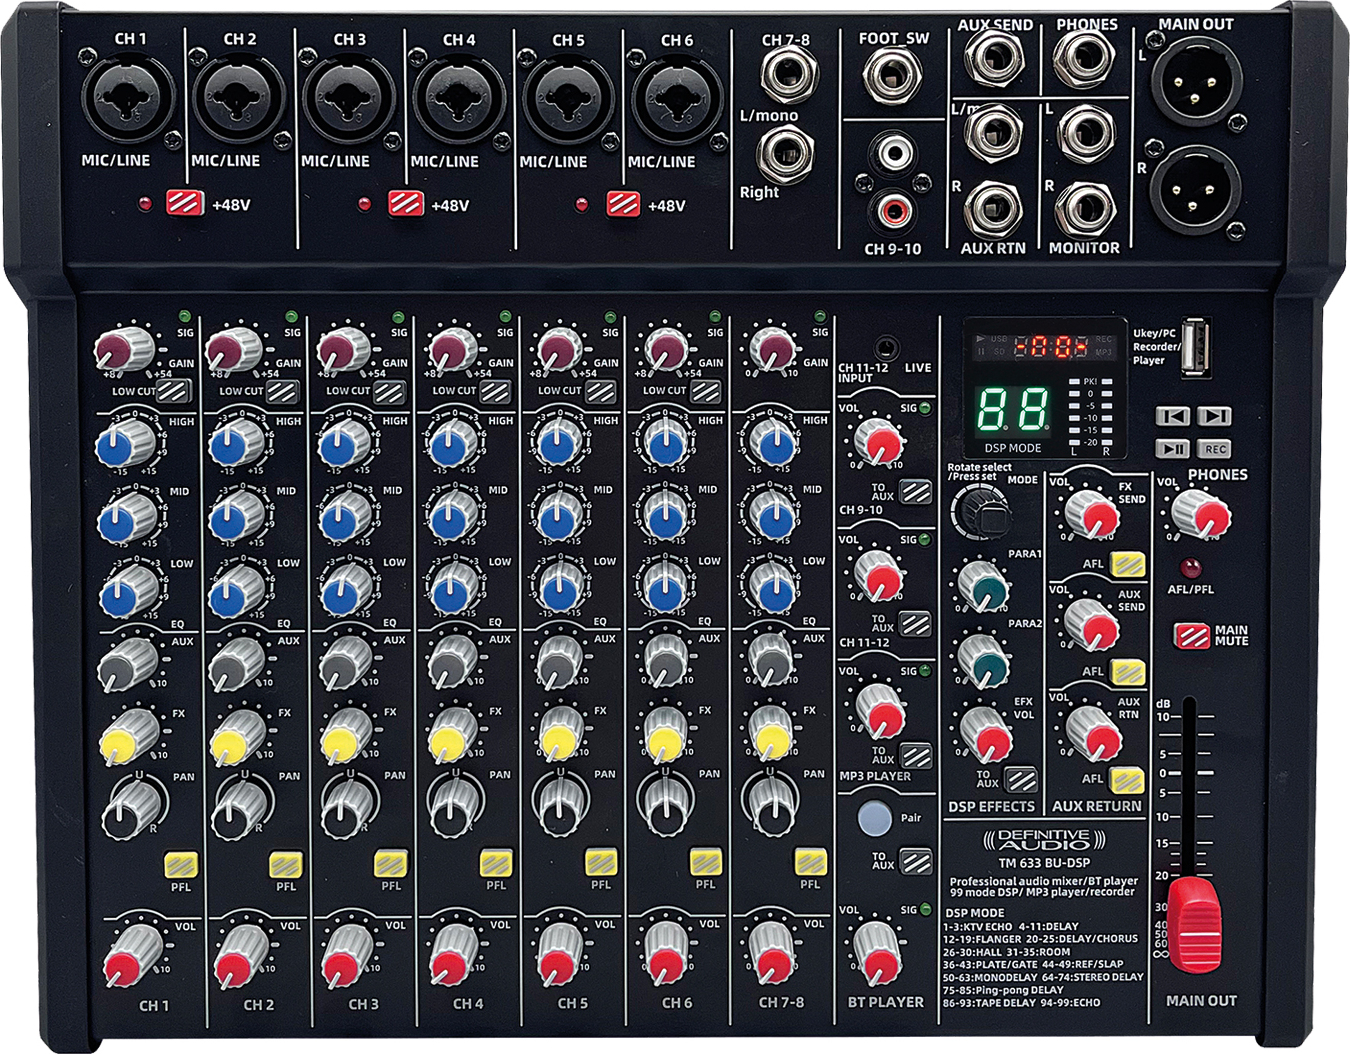Enable +48V phantom power for CH 1-2
Image resolution: width=1350 pixels, height=1054 pixels.
tap(185, 203)
